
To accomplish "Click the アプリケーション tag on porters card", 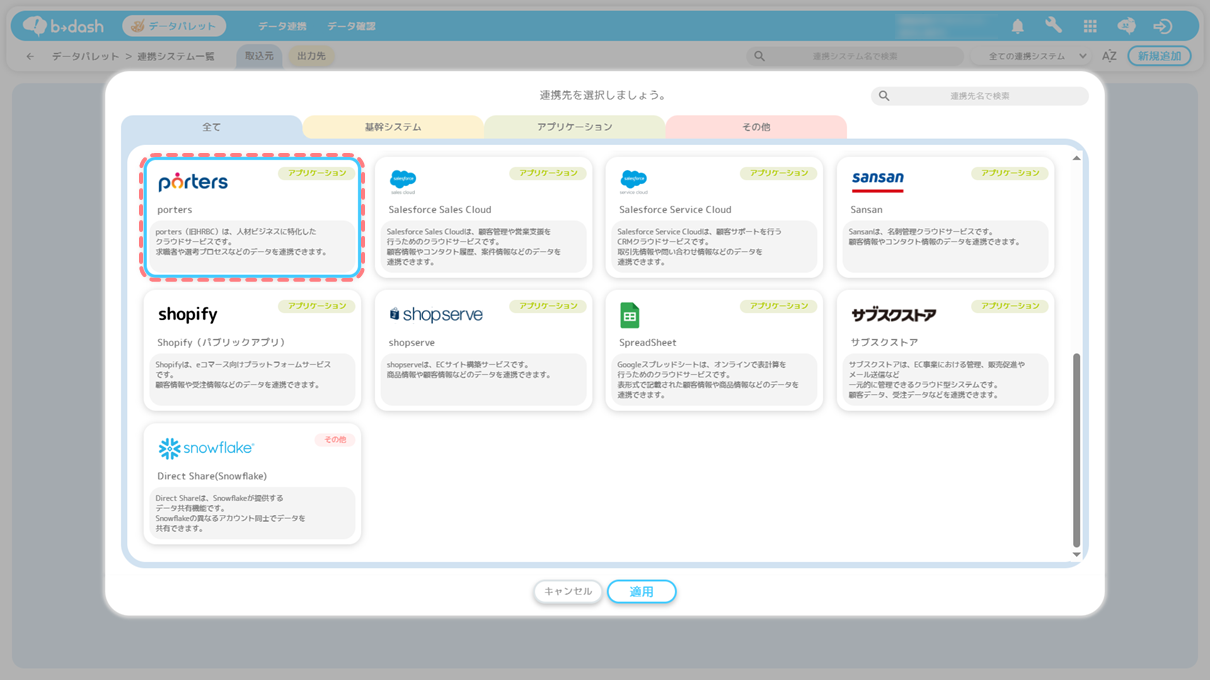I will (x=317, y=173).
